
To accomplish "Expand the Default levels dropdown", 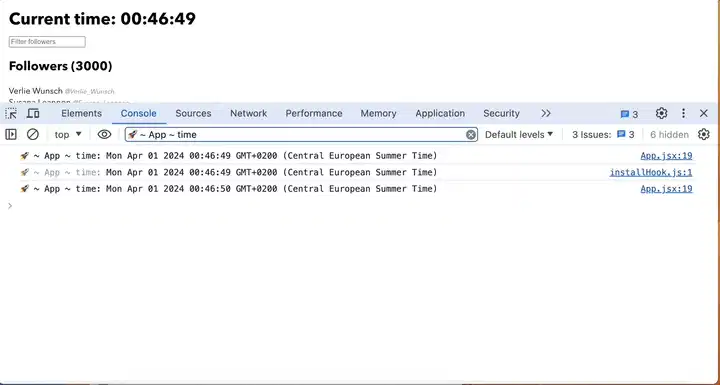I will coord(519,135).
